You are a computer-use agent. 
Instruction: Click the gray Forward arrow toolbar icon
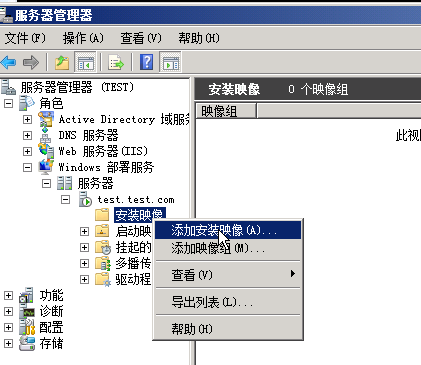click(x=31, y=62)
